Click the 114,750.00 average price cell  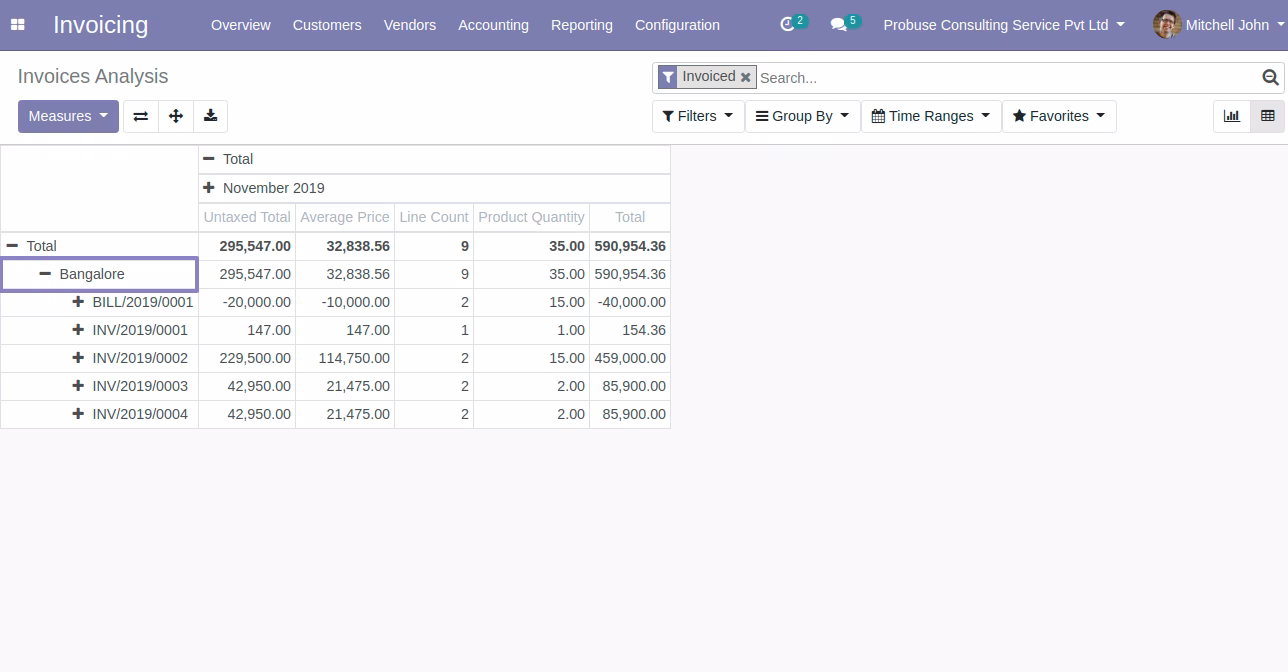point(345,358)
